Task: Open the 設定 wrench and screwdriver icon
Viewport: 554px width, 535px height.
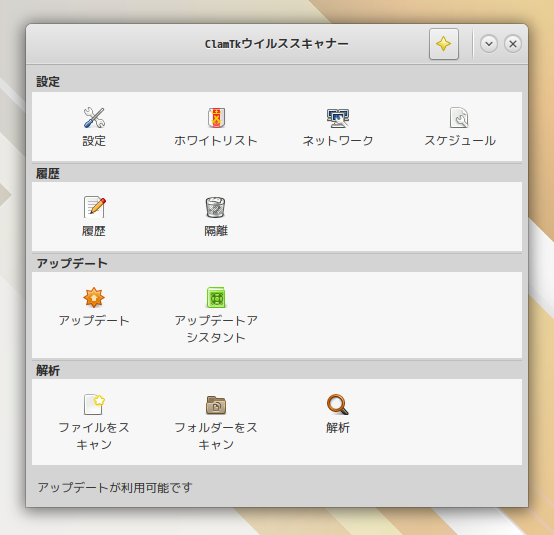Action: coord(94,118)
